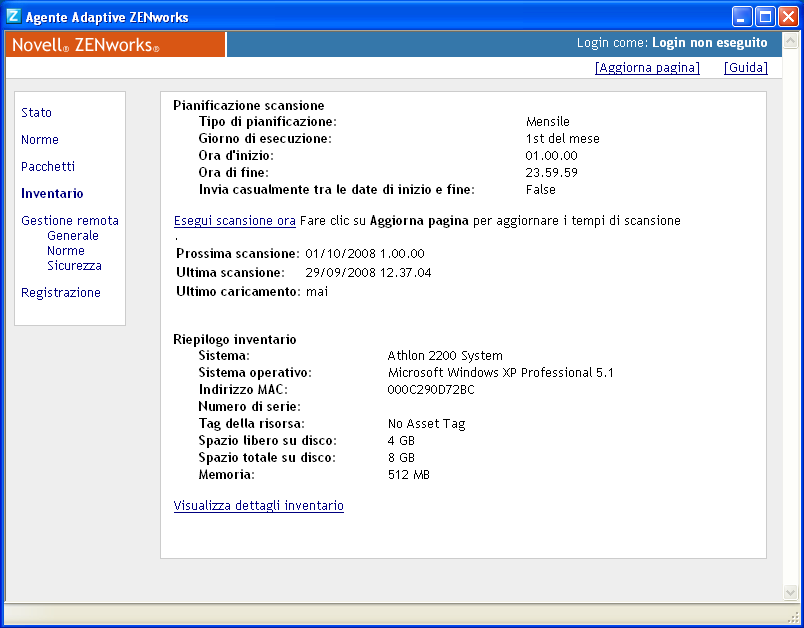Select 'Microsoft Windows XP Professional 5.1' text

(x=500, y=373)
